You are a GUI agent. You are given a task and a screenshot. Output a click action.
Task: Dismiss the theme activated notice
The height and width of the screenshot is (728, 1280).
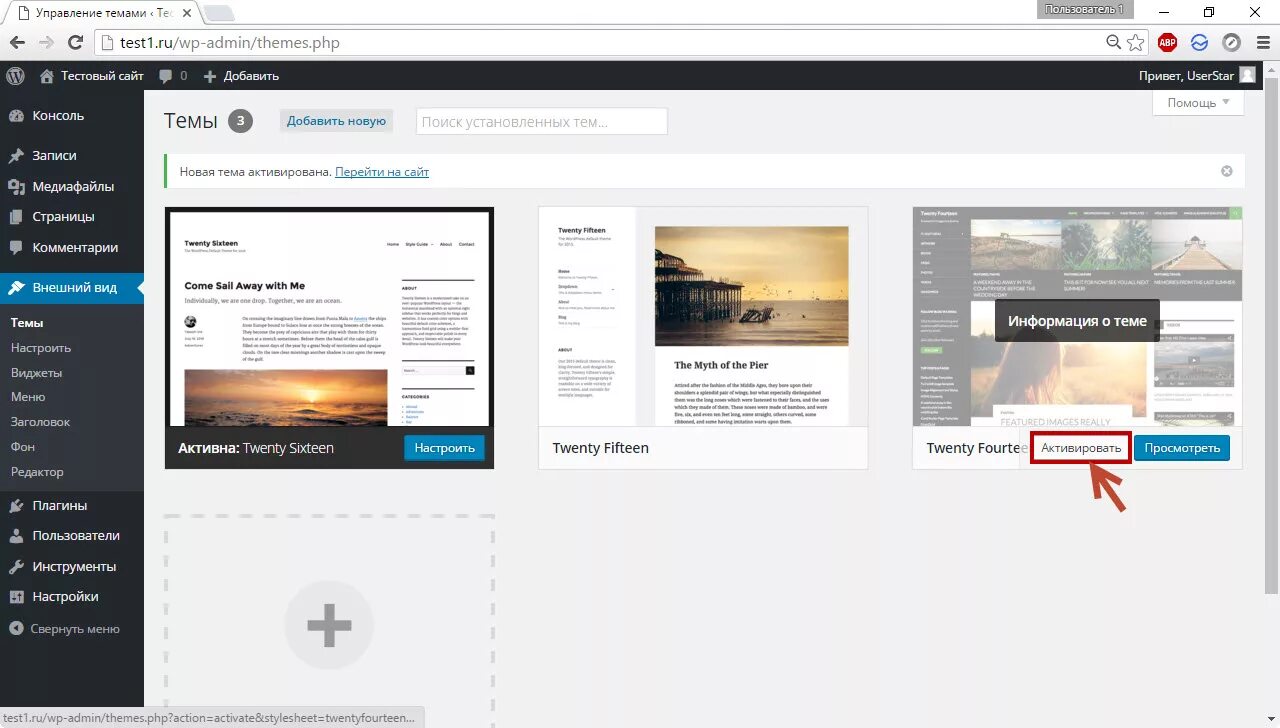coord(1227,171)
